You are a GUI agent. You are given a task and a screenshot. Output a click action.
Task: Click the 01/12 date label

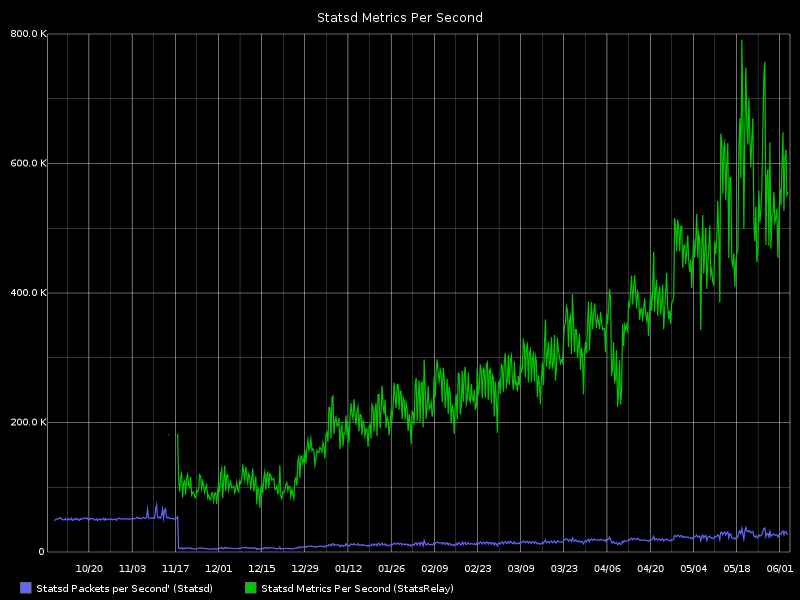[348, 568]
